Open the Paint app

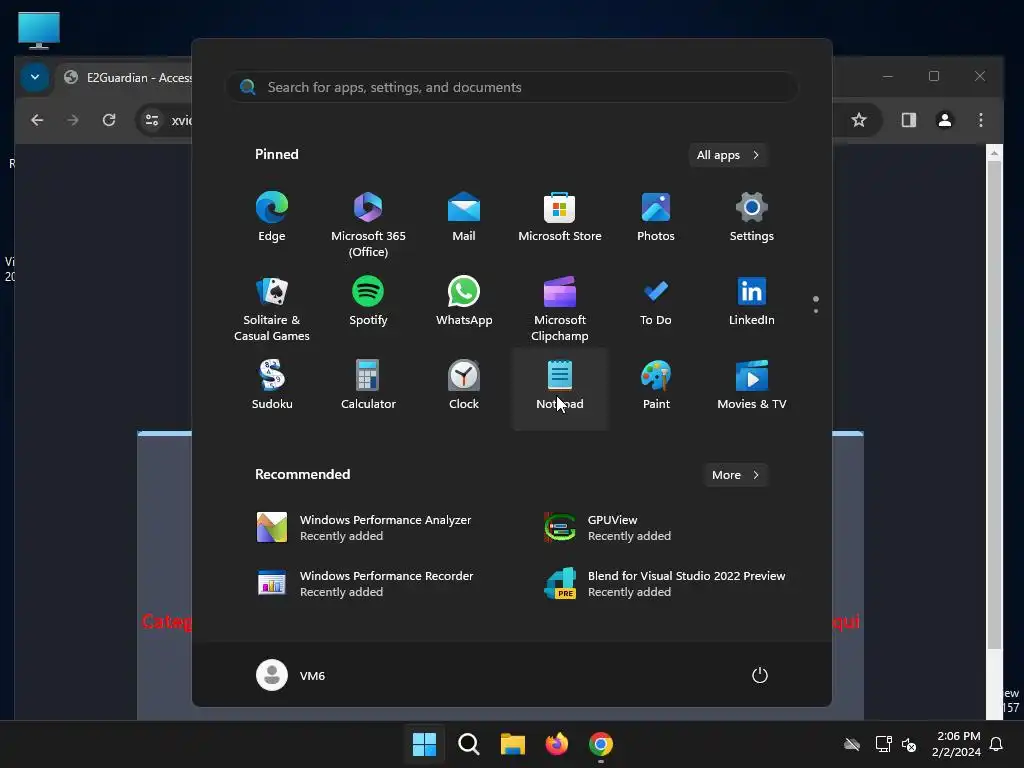(x=656, y=385)
